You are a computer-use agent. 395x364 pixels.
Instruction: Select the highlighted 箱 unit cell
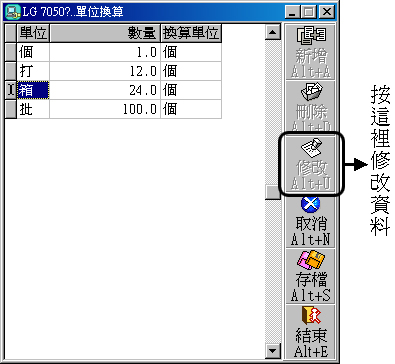pyautogui.click(x=33, y=90)
